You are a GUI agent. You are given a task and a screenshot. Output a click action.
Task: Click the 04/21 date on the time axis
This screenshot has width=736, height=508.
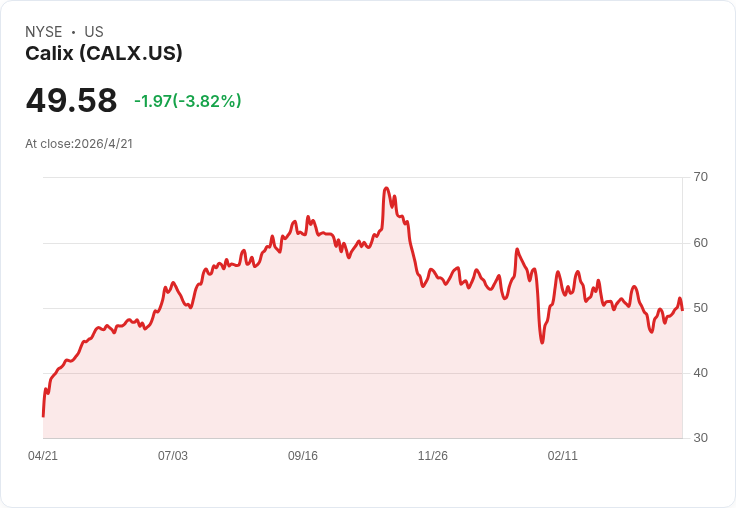[43, 456]
